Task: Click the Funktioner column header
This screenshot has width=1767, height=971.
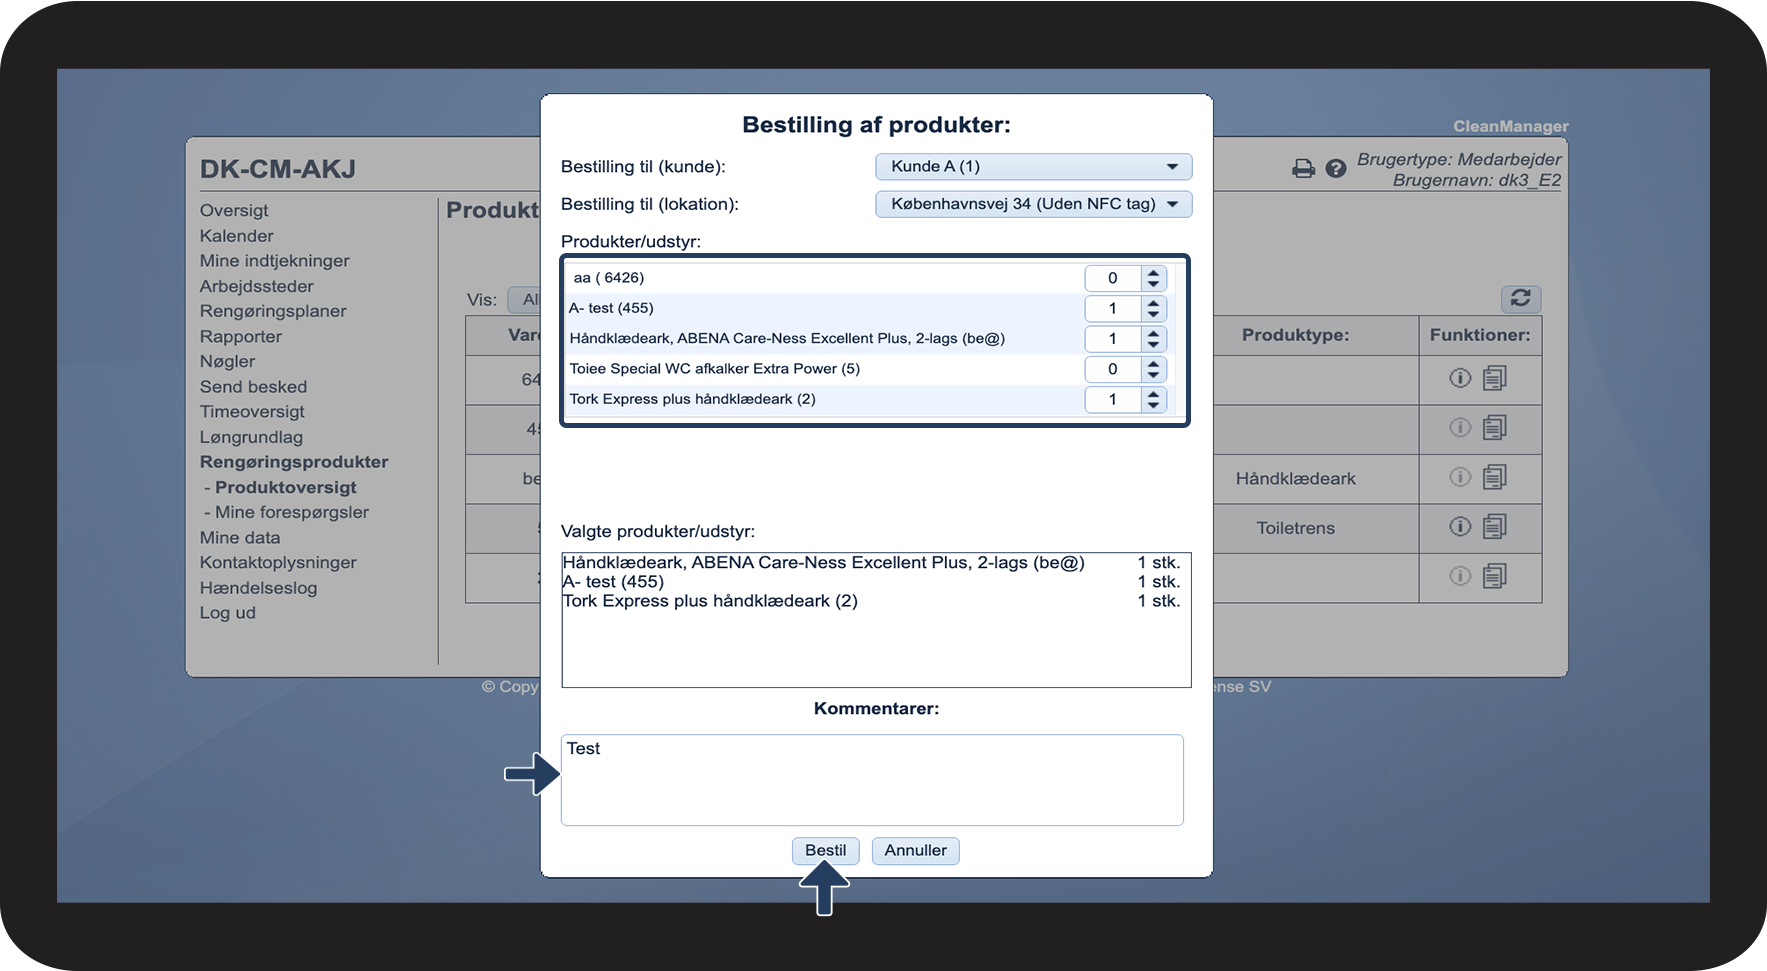Action: [x=1480, y=335]
